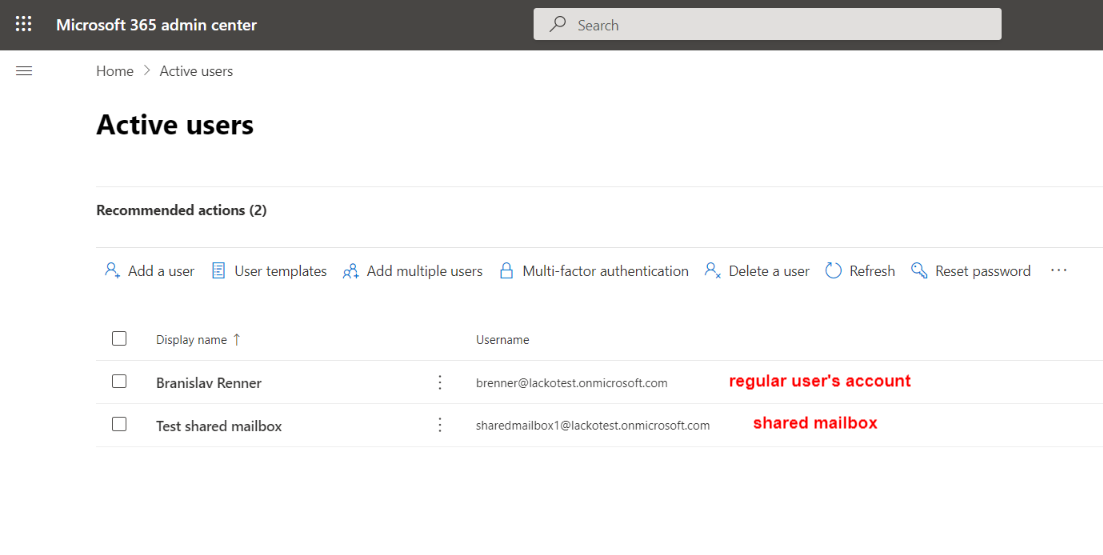Image resolution: width=1103 pixels, height=555 pixels.
Task: Tick the select-all users checkbox
Action: click(120, 338)
